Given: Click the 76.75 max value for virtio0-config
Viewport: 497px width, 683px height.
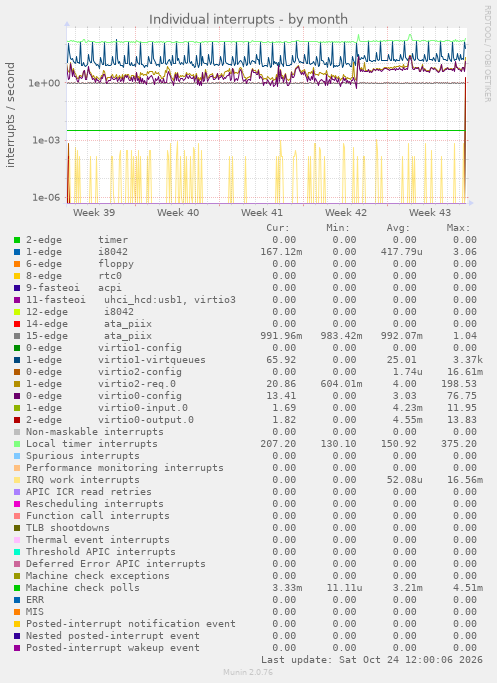Looking at the screenshot, I should coord(462,396).
